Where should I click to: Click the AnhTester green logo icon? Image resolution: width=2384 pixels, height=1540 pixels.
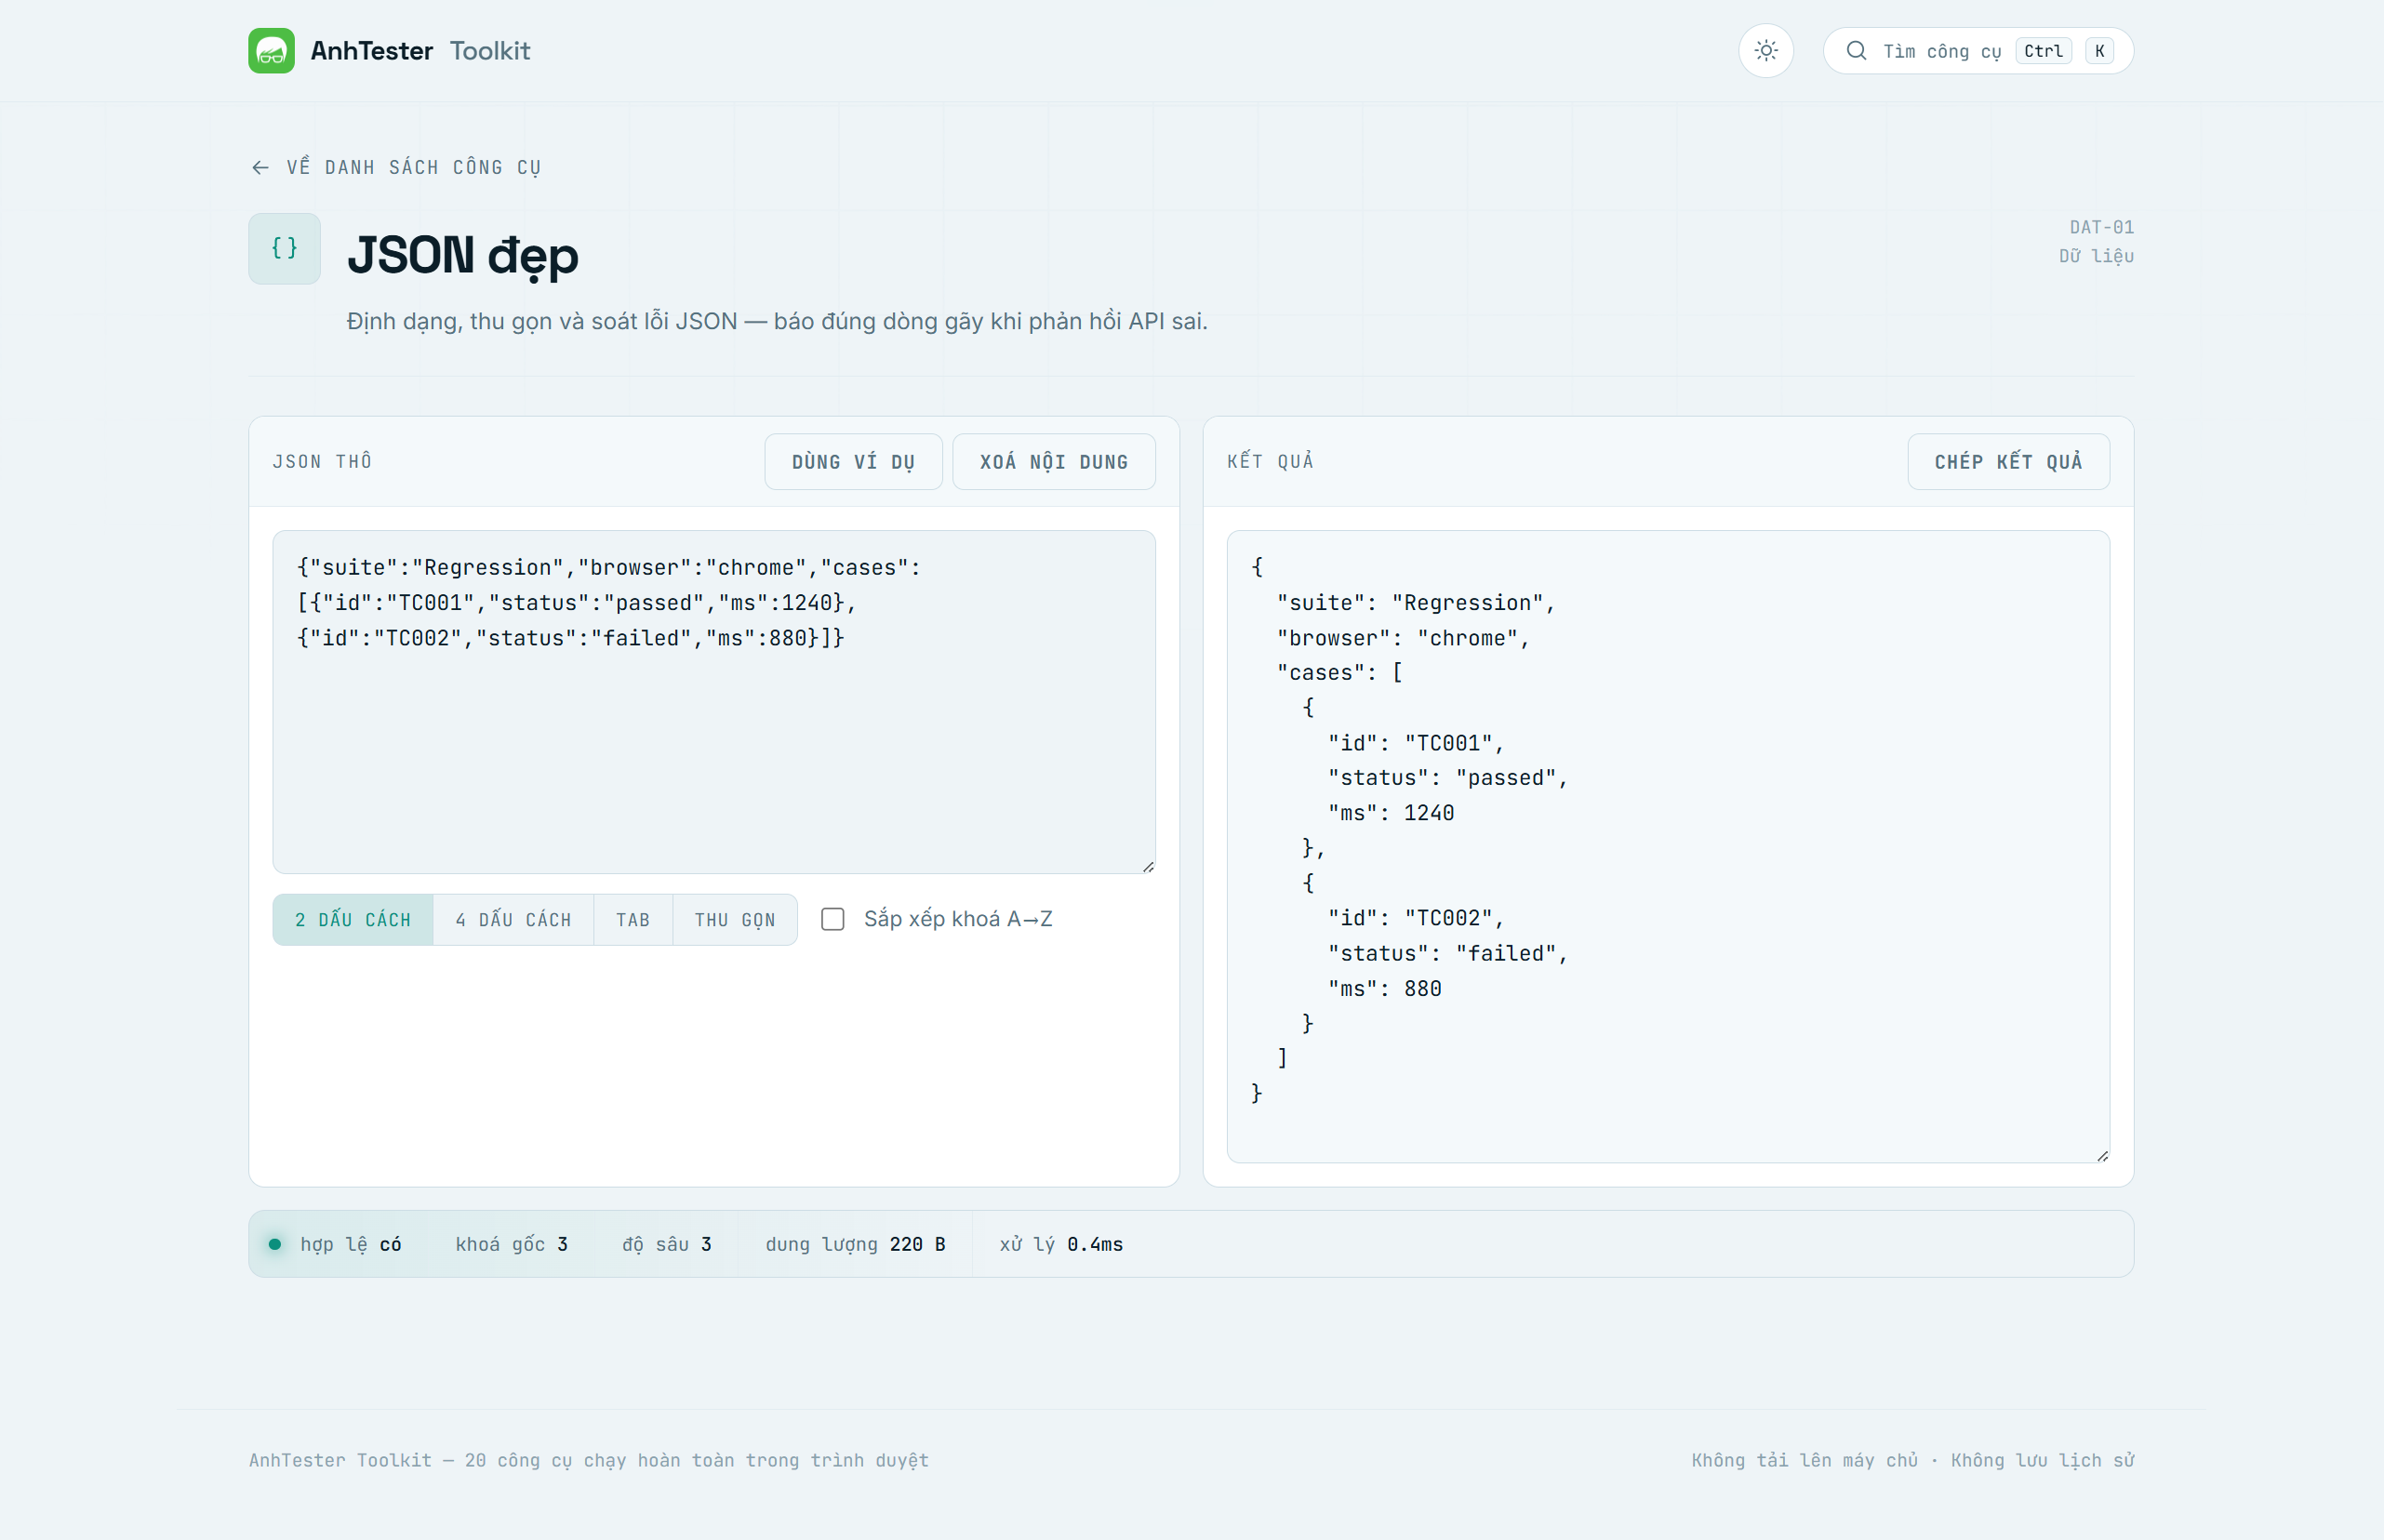(271, 51)
